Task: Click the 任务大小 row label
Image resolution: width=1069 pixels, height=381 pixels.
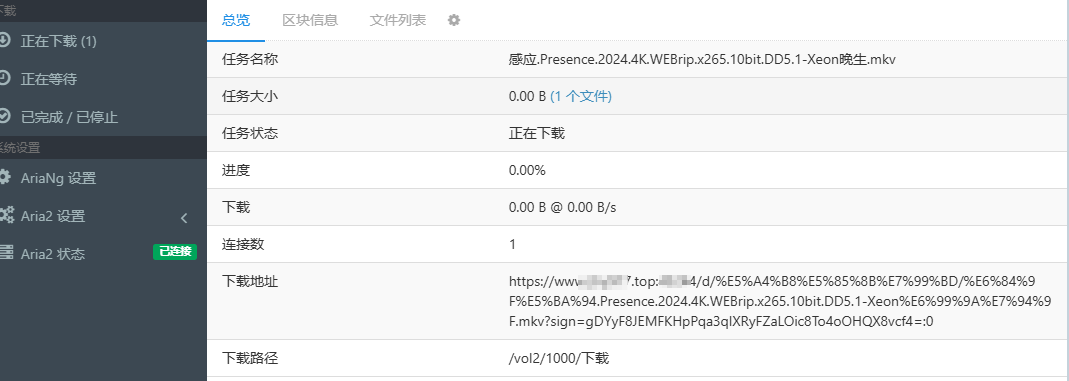Action: 250,97
